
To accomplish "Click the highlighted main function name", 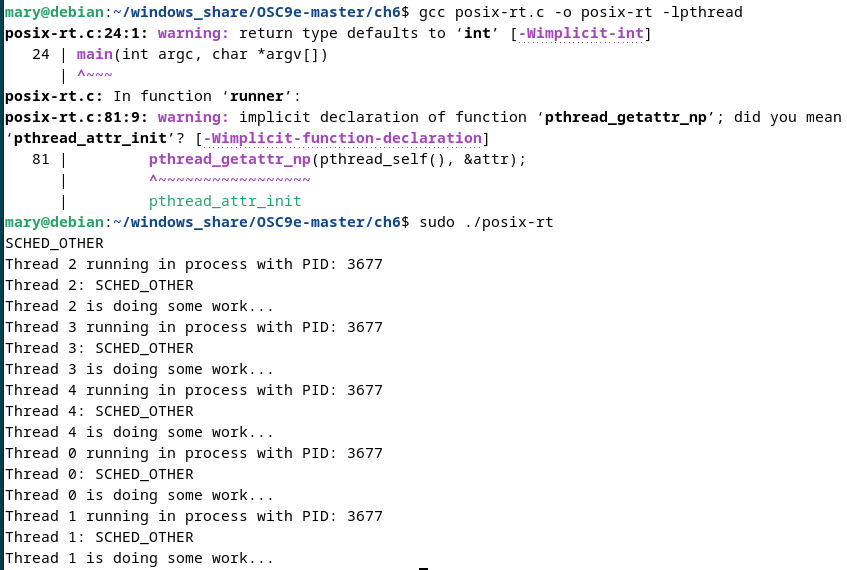I will tap(95, 55).
